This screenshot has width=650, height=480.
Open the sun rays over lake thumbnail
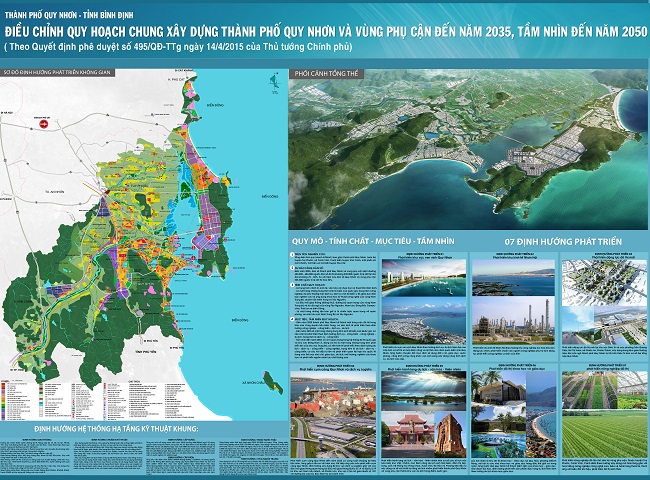(x=424, y=391)
